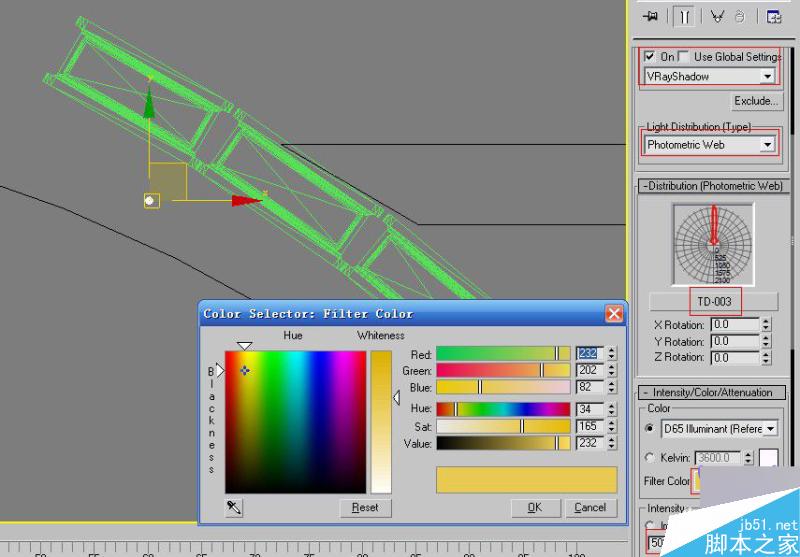Click the Red value field showing 232
The image size is (800, 557).
coord(591,353)
